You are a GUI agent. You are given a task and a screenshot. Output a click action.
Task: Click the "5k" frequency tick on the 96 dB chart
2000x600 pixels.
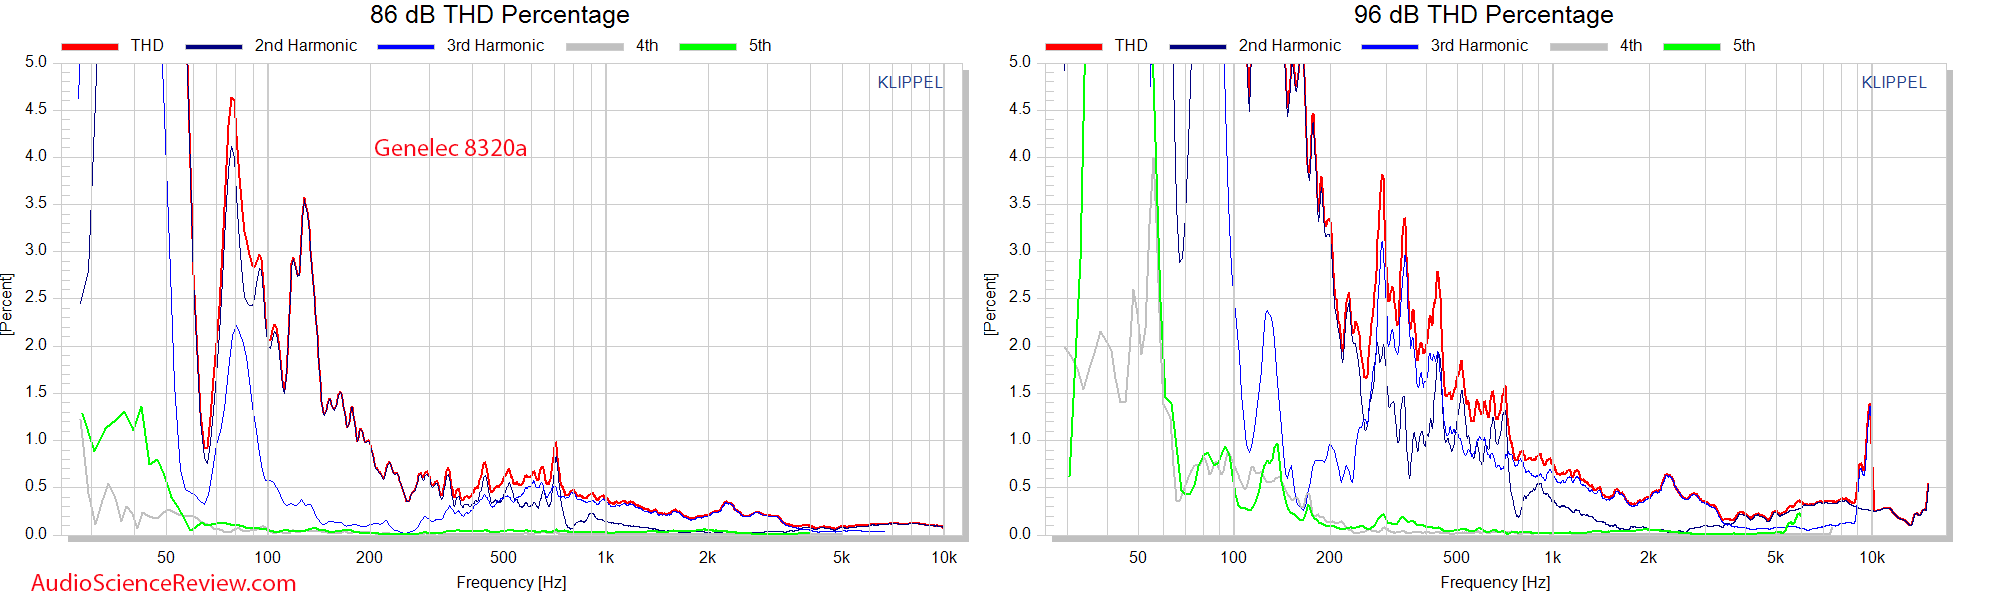tap(1776, 558)
